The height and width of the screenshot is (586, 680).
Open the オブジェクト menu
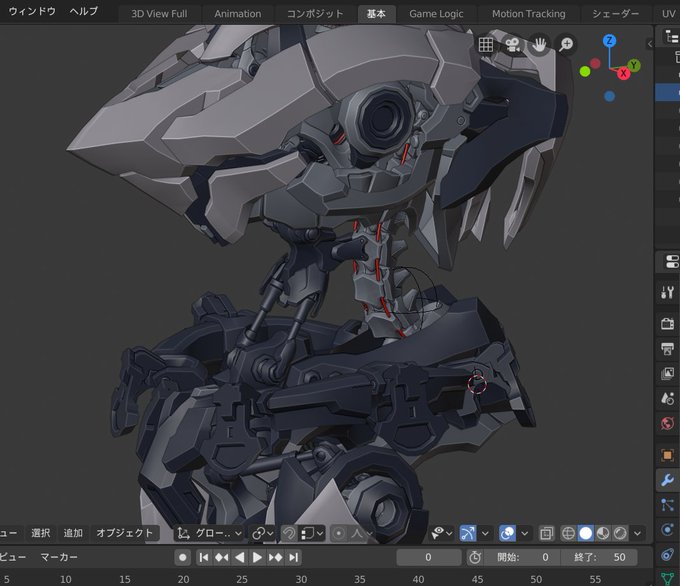(124, 533)
